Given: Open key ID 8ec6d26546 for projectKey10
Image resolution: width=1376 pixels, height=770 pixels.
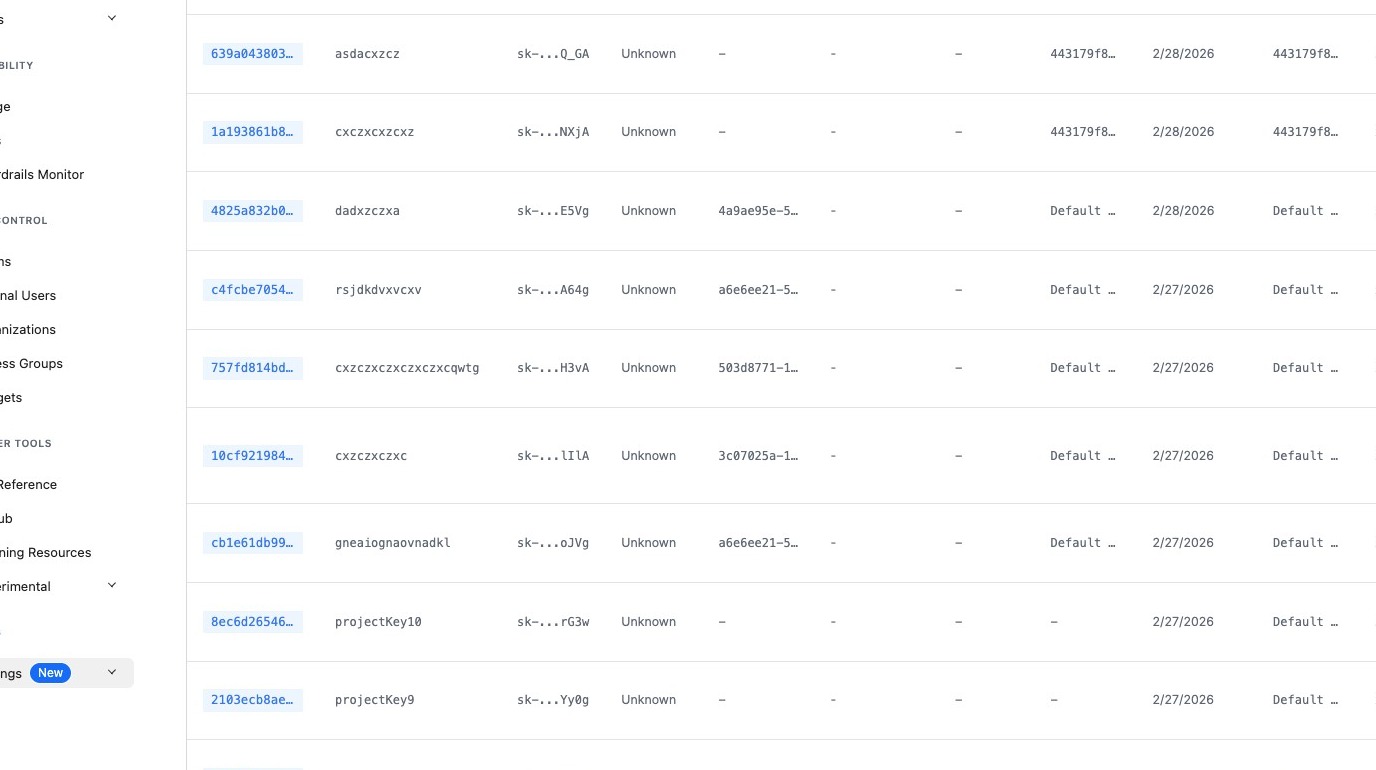Looking at the screenshot, I should coord(252,622).
